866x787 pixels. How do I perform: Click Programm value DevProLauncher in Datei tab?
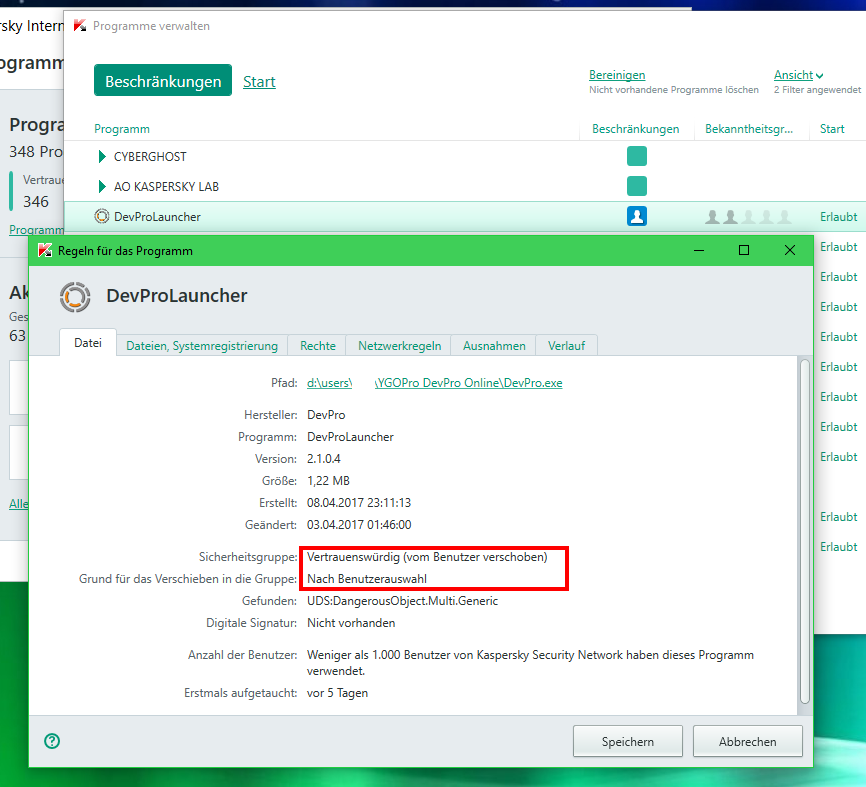(x=350, y=437)
